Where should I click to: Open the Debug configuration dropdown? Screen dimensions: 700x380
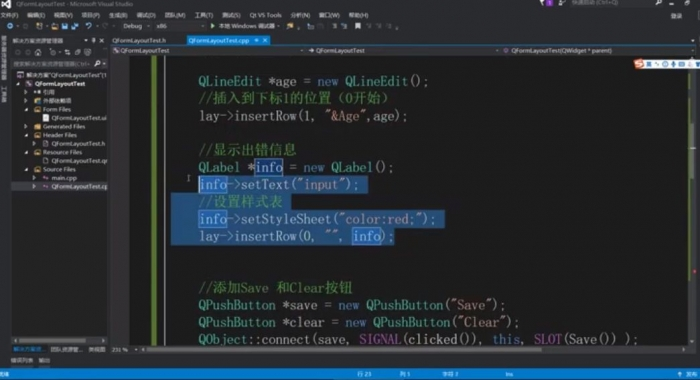coord(135,26)
